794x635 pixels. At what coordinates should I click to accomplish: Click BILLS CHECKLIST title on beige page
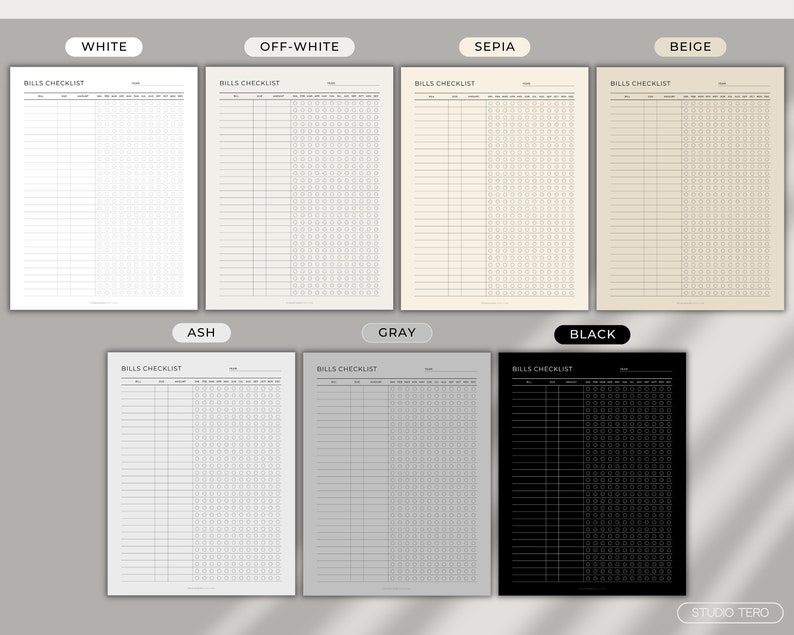tap(640, 83)
